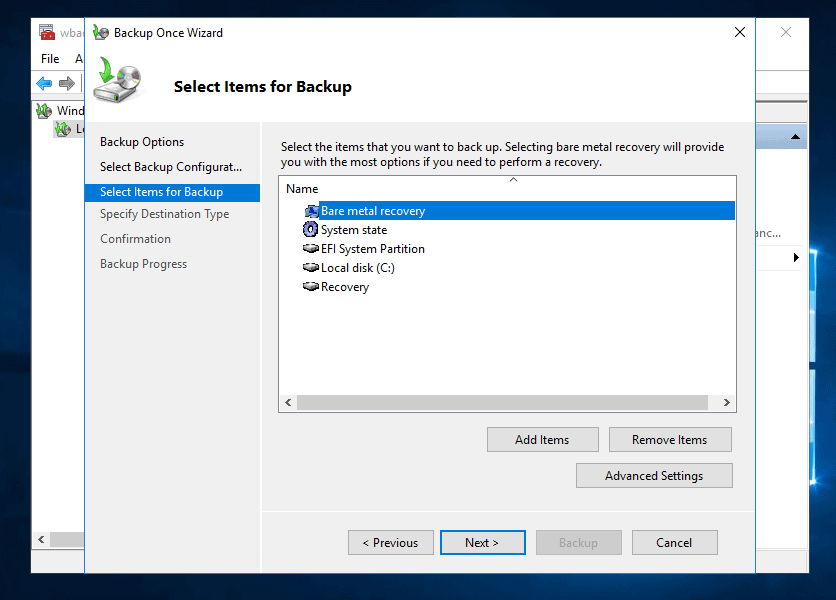Click the back arrow in background toolbar
The image size is (836, 600).
(44, 84)
